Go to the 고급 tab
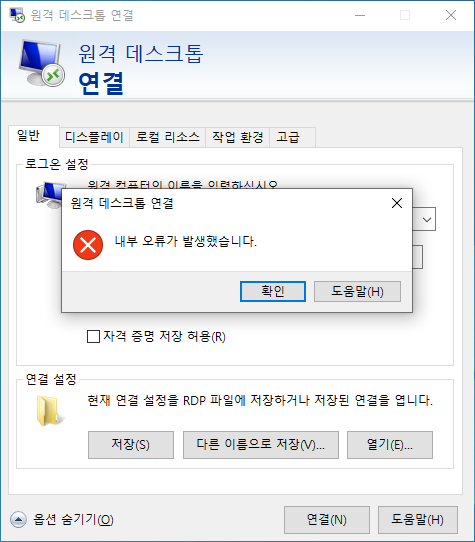This screenshot has height=542, width=475. coord(288,137)
